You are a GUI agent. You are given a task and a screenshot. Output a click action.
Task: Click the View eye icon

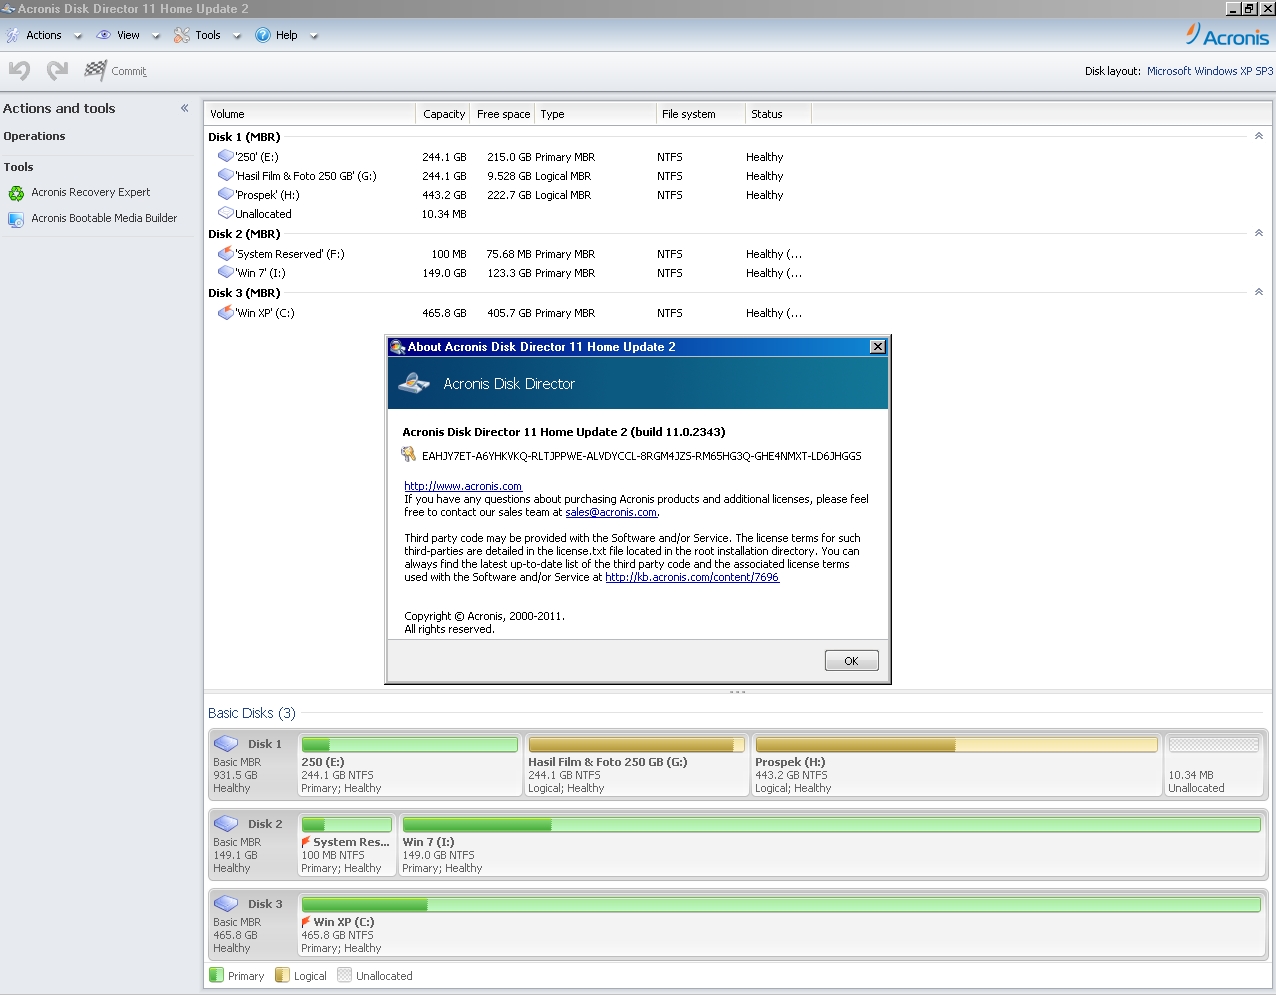click(103, 35)
